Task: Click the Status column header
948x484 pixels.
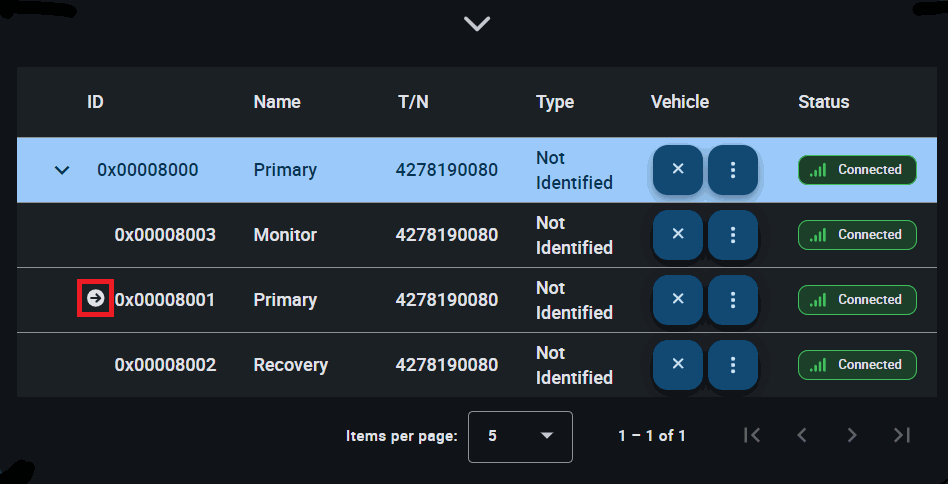Action: (823, 102)
